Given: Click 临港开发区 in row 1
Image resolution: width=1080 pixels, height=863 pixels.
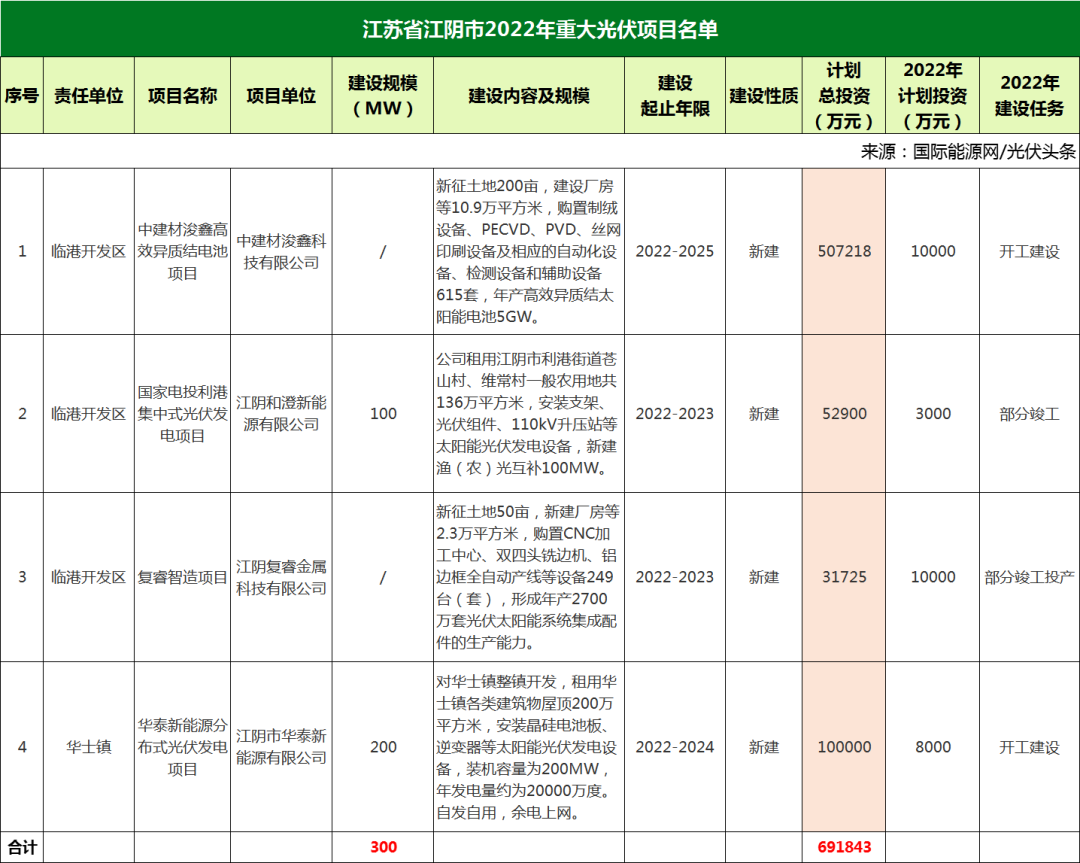Looking at the screenshot, I should [89, 251].
